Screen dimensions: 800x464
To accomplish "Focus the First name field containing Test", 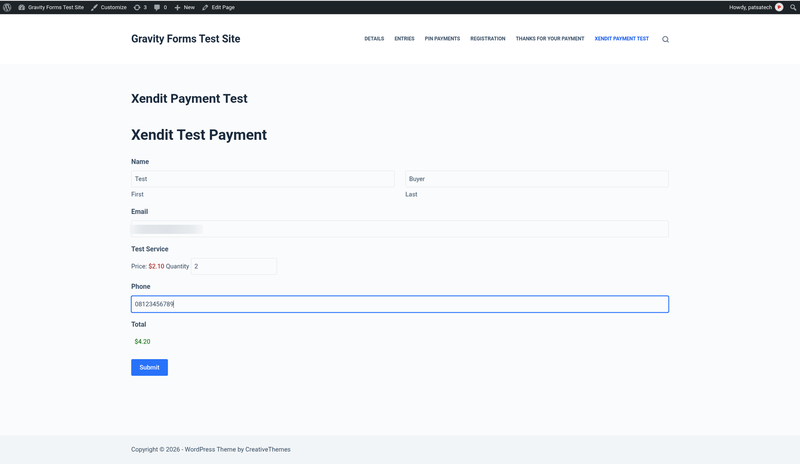I will (263, 179).
